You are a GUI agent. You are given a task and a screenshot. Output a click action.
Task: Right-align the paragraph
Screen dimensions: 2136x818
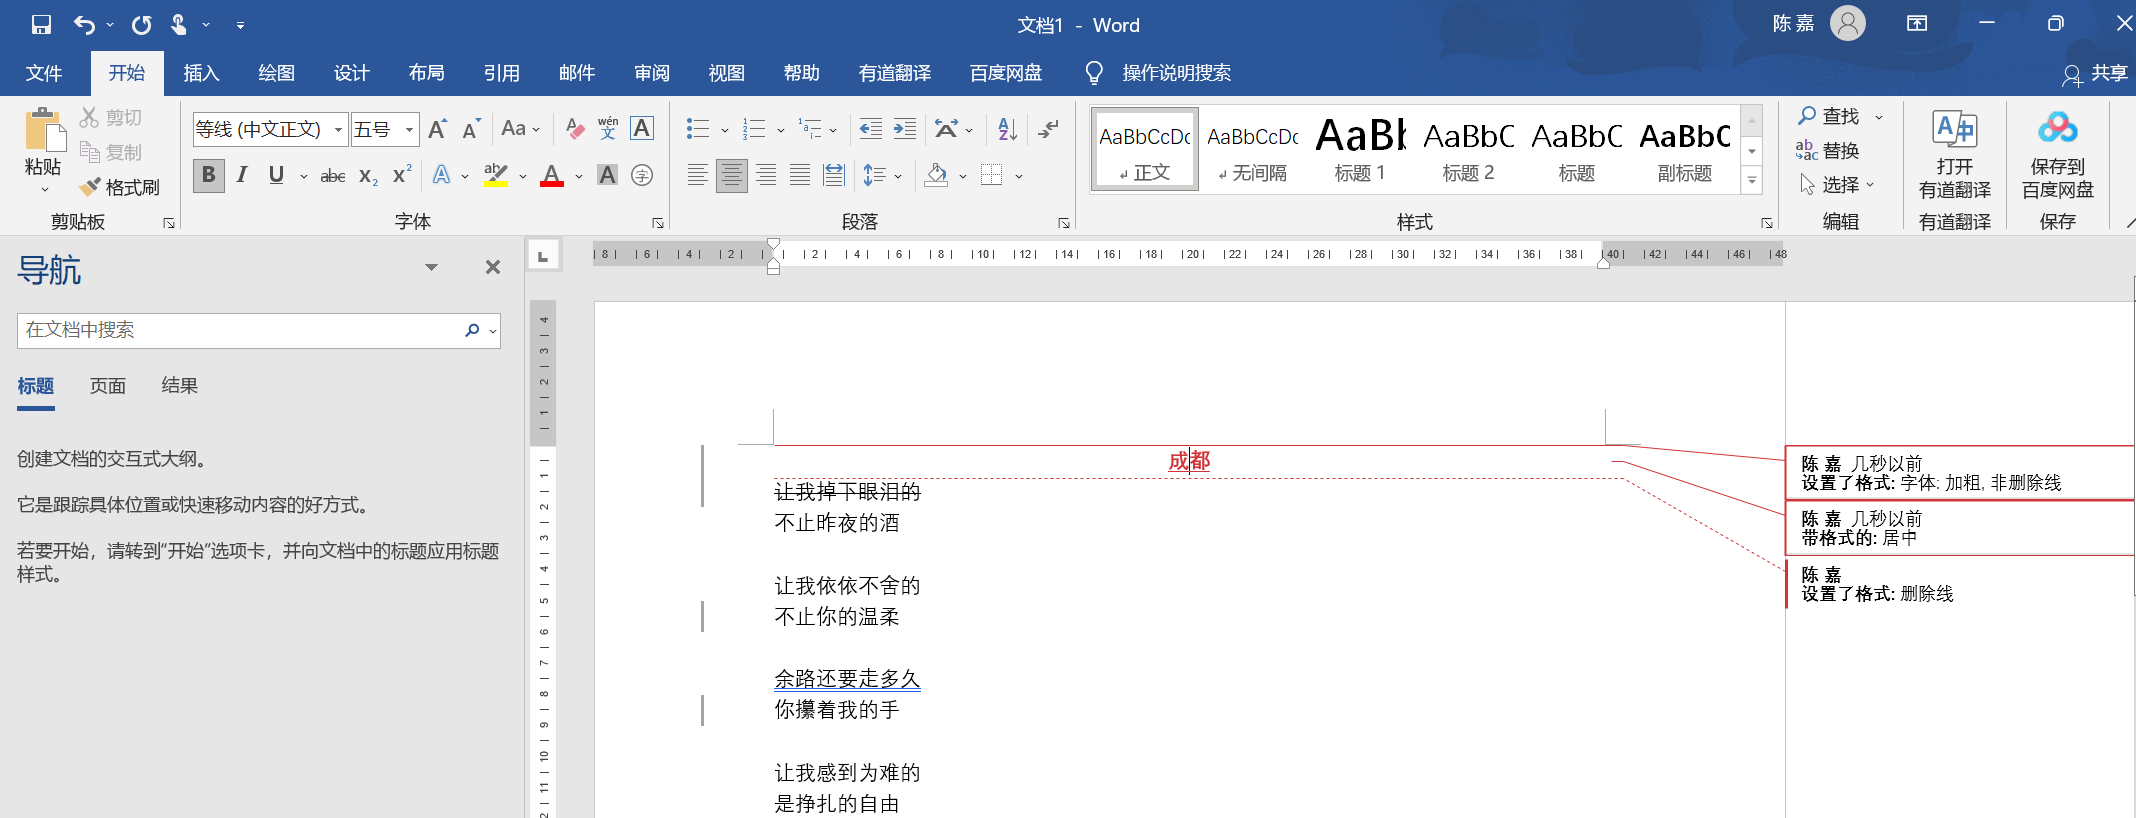point(766,175)
